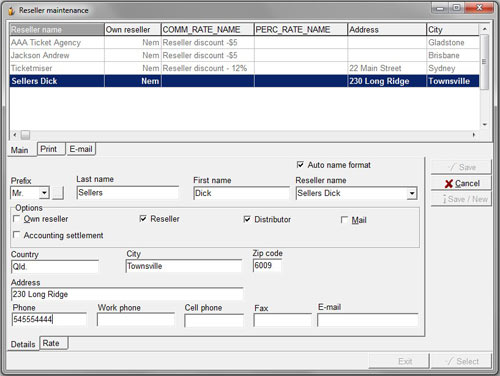Click the Exit button
Viewport: 500px width, 376px height.
(399, 361)
